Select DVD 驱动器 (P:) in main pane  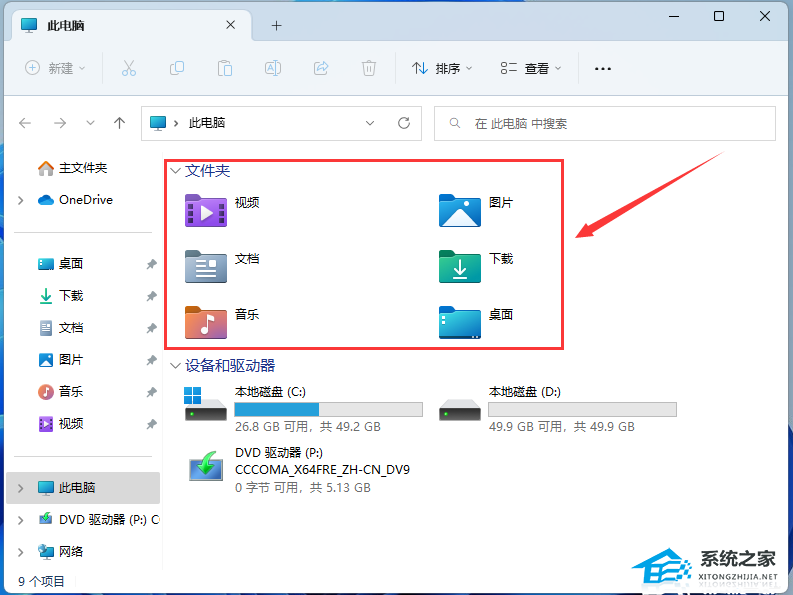click(x=298, y=470)
